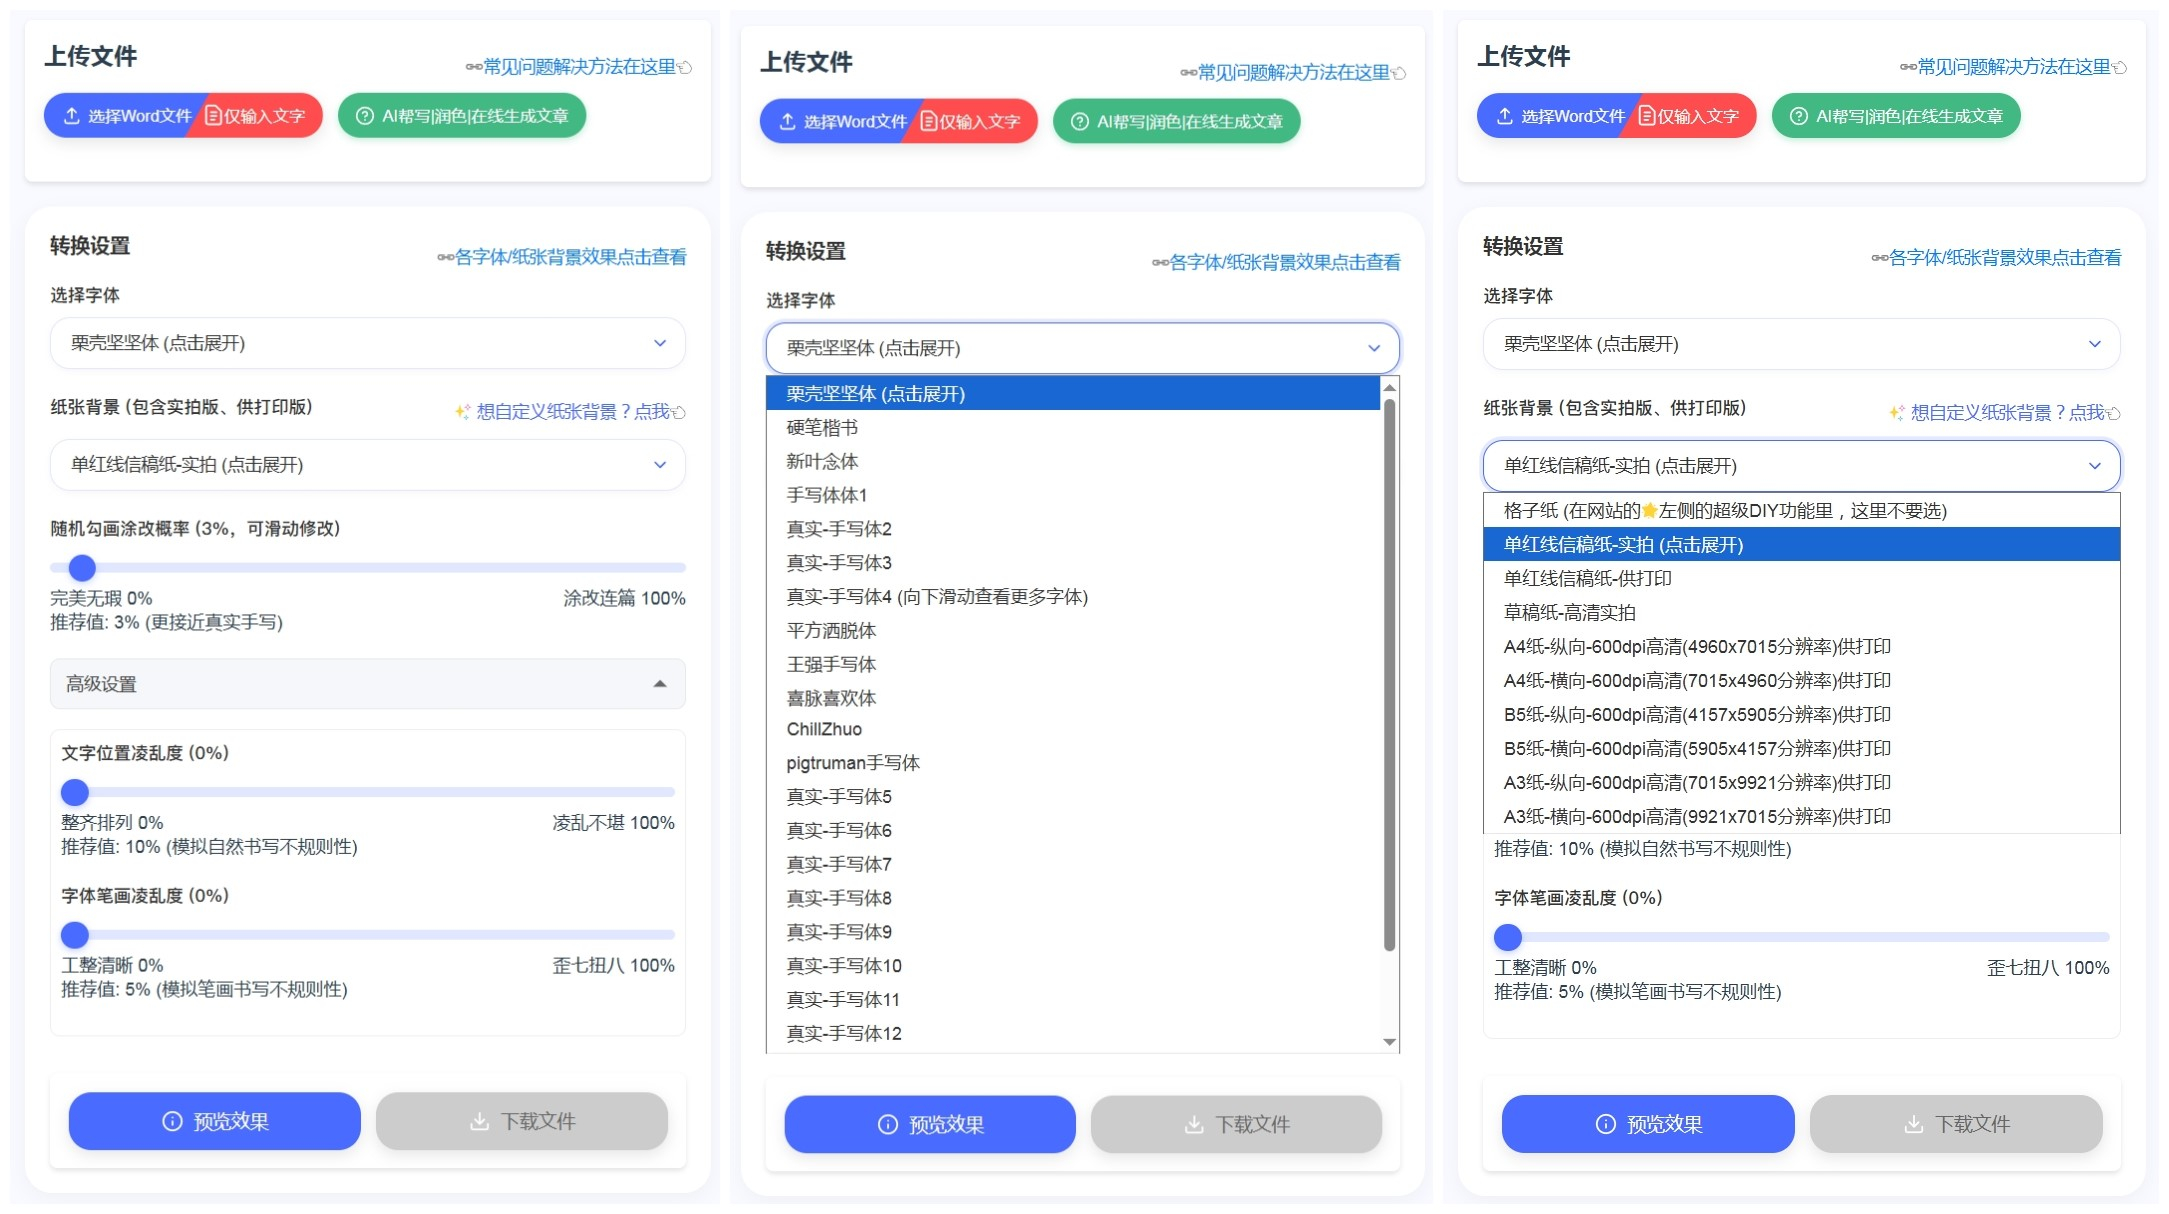
Task: Click sparkle icon next to left 想自定义纸张背景
Action: point(462,412)
